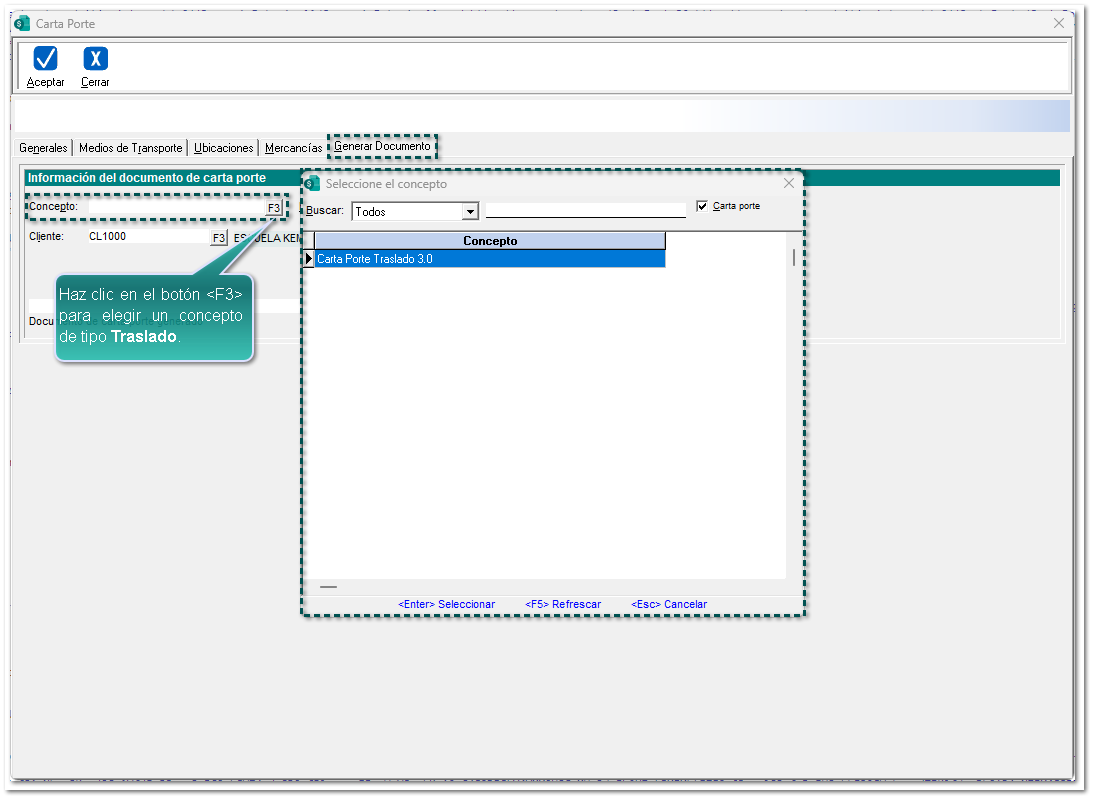
Task: Click the search text field beside Buscar
Action: (x=585, y=210)
